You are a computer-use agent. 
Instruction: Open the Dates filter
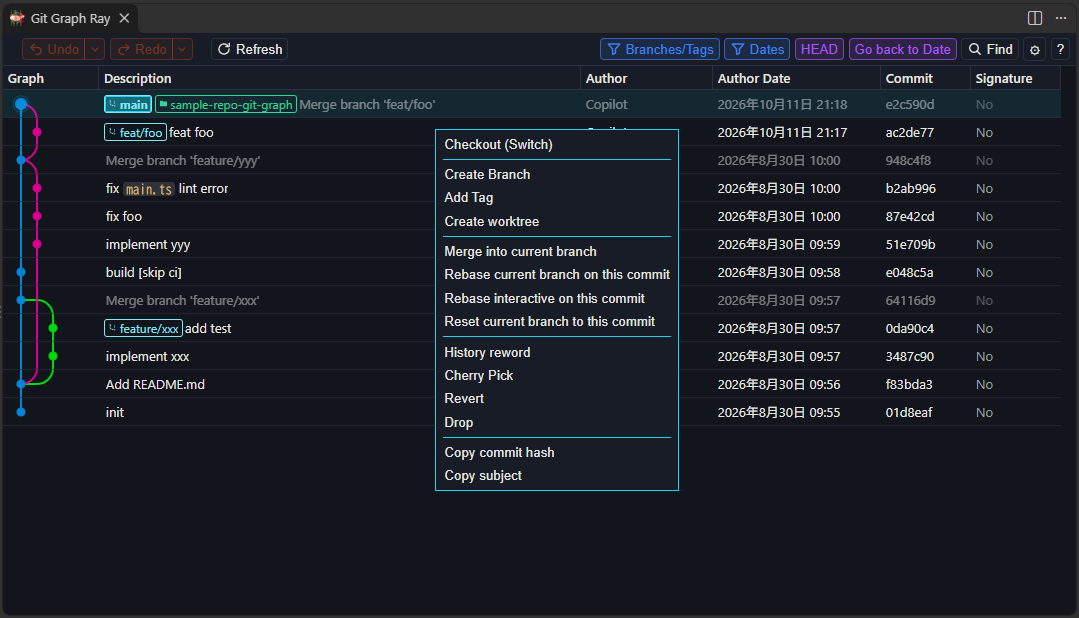[757, 50]
